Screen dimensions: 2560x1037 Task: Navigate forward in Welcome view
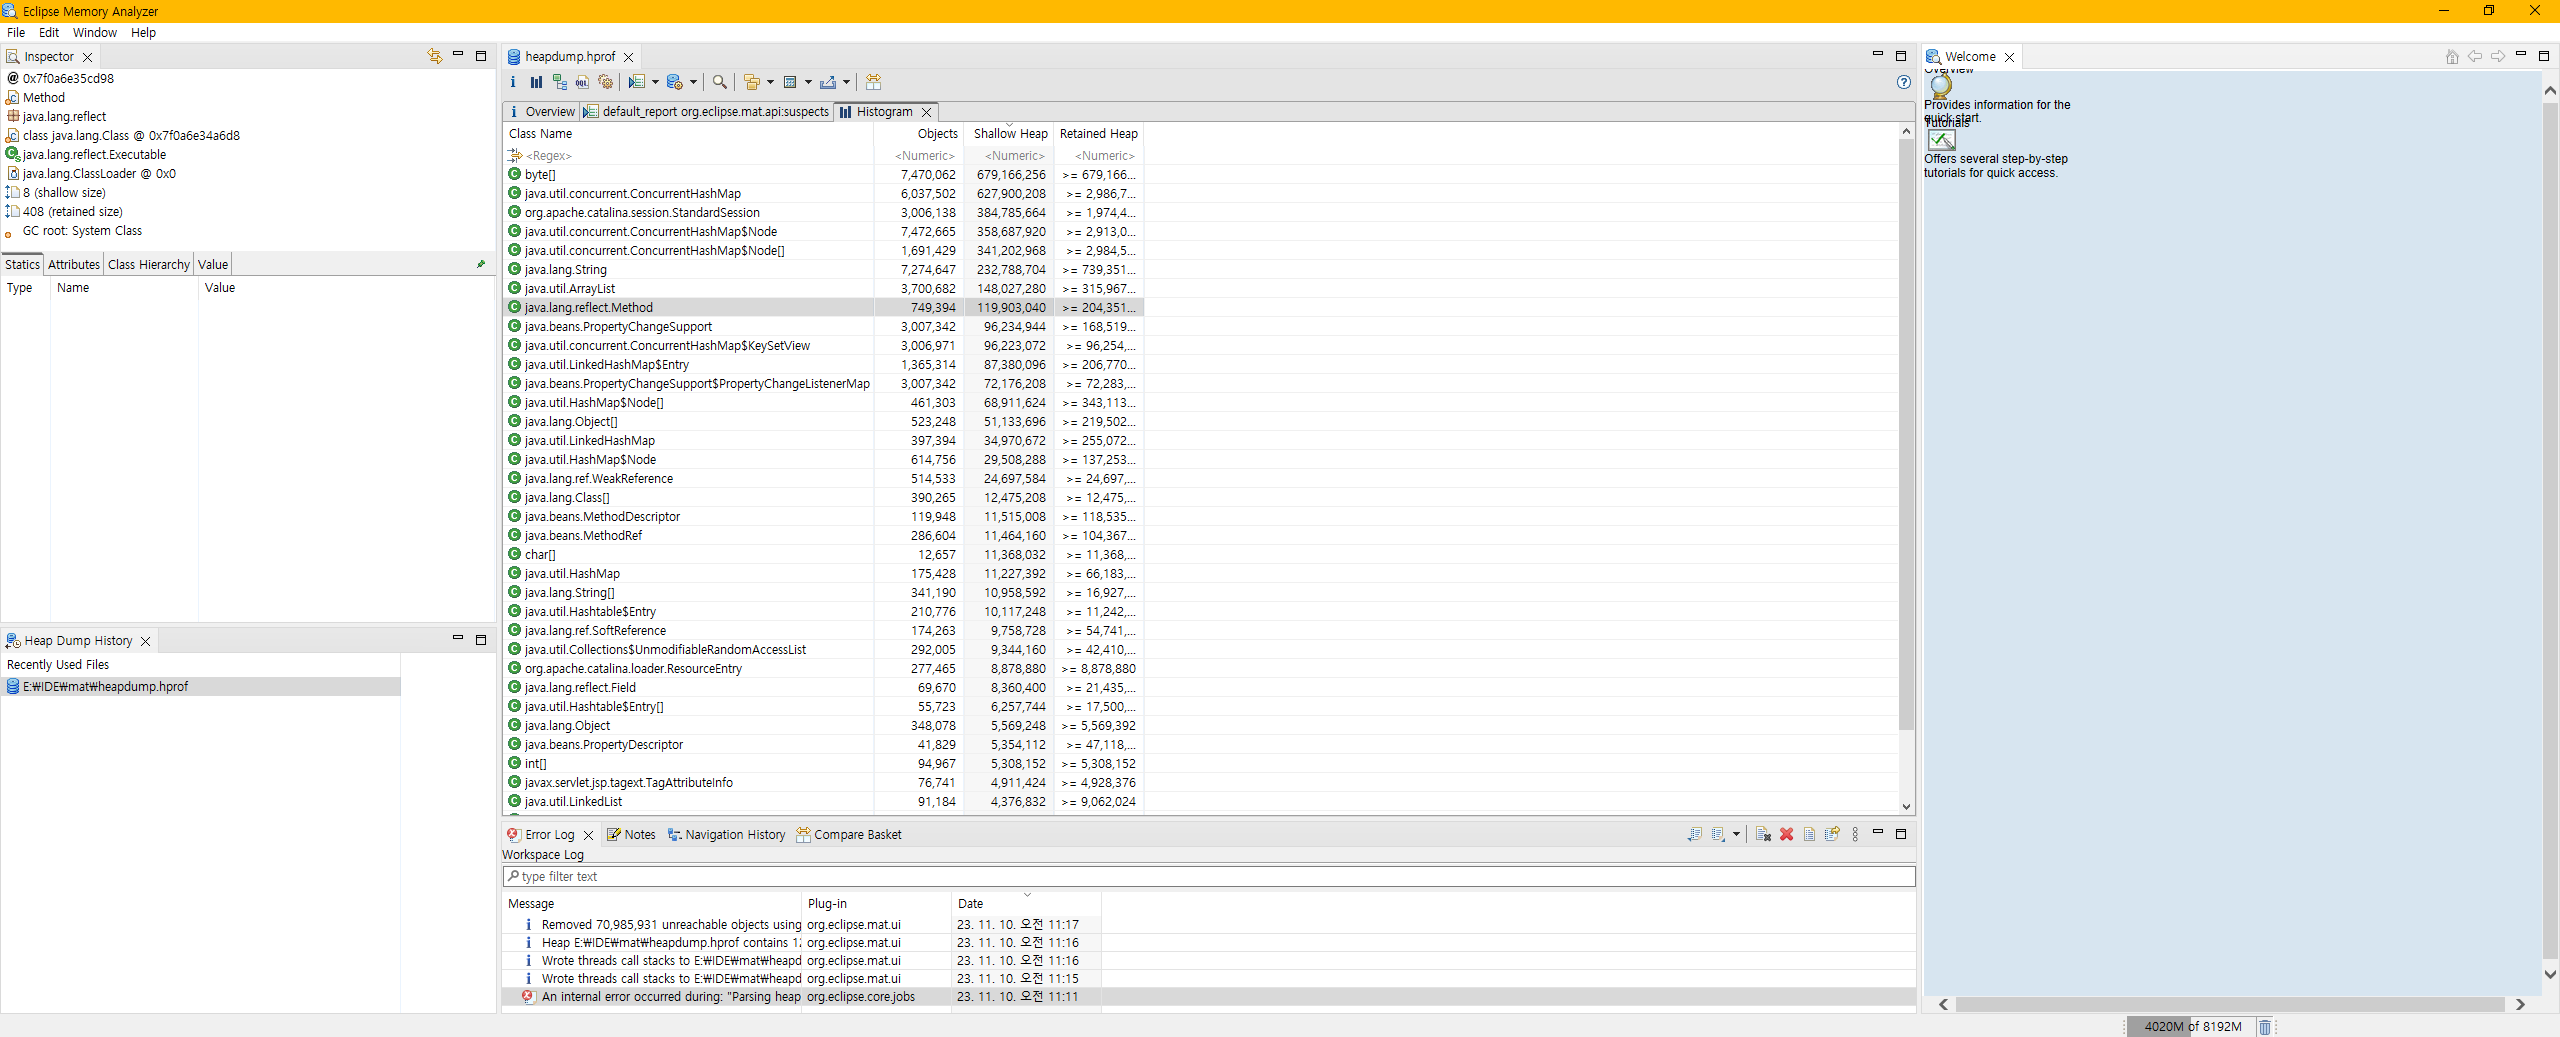(x=2498, y=57)
